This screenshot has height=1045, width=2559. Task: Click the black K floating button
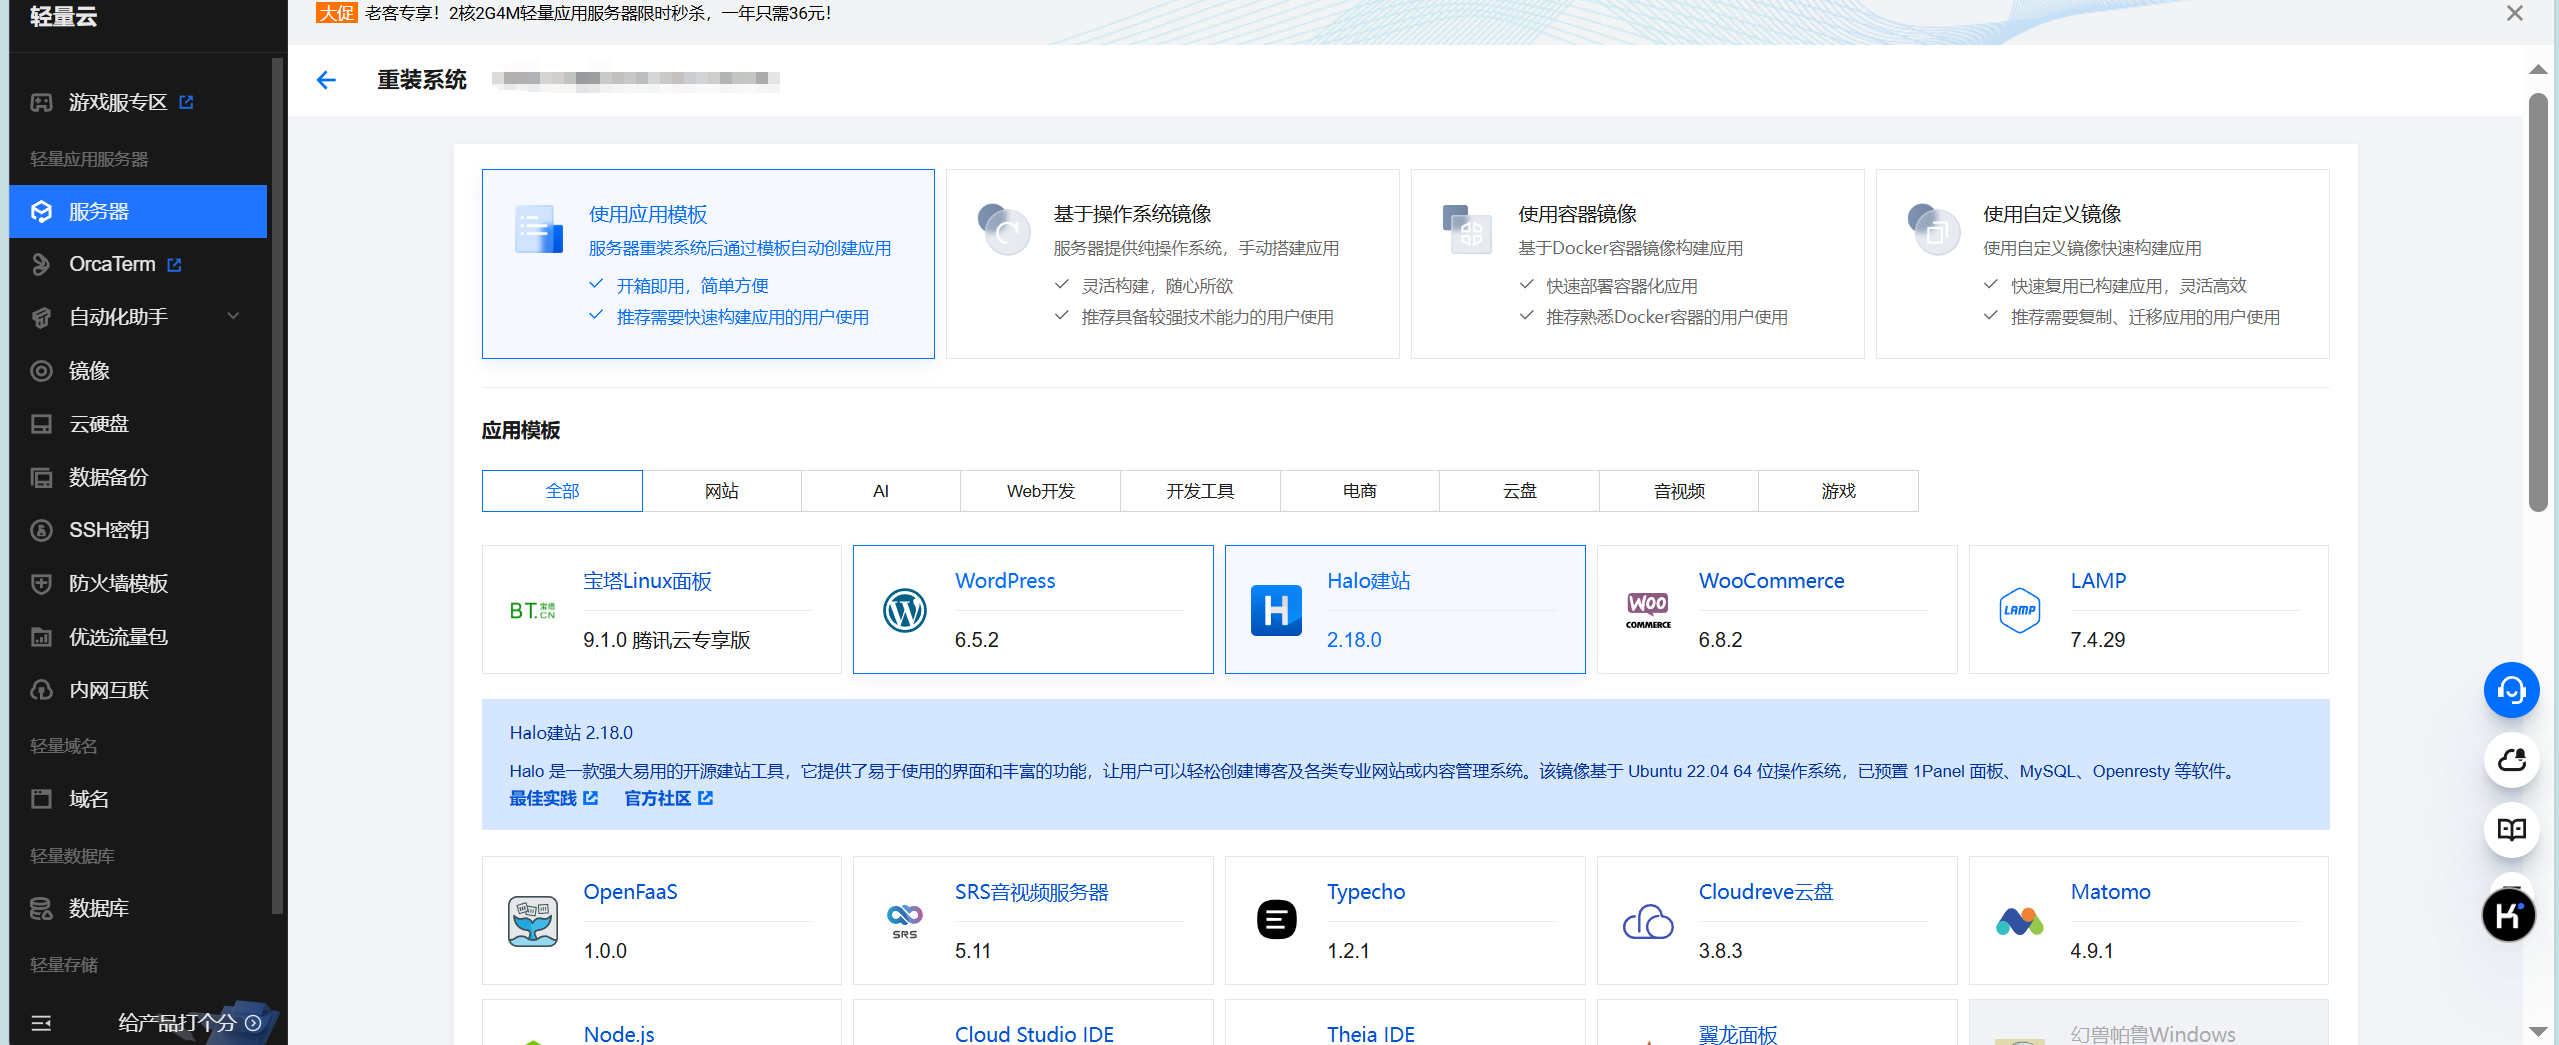(x=2509, y=915)
